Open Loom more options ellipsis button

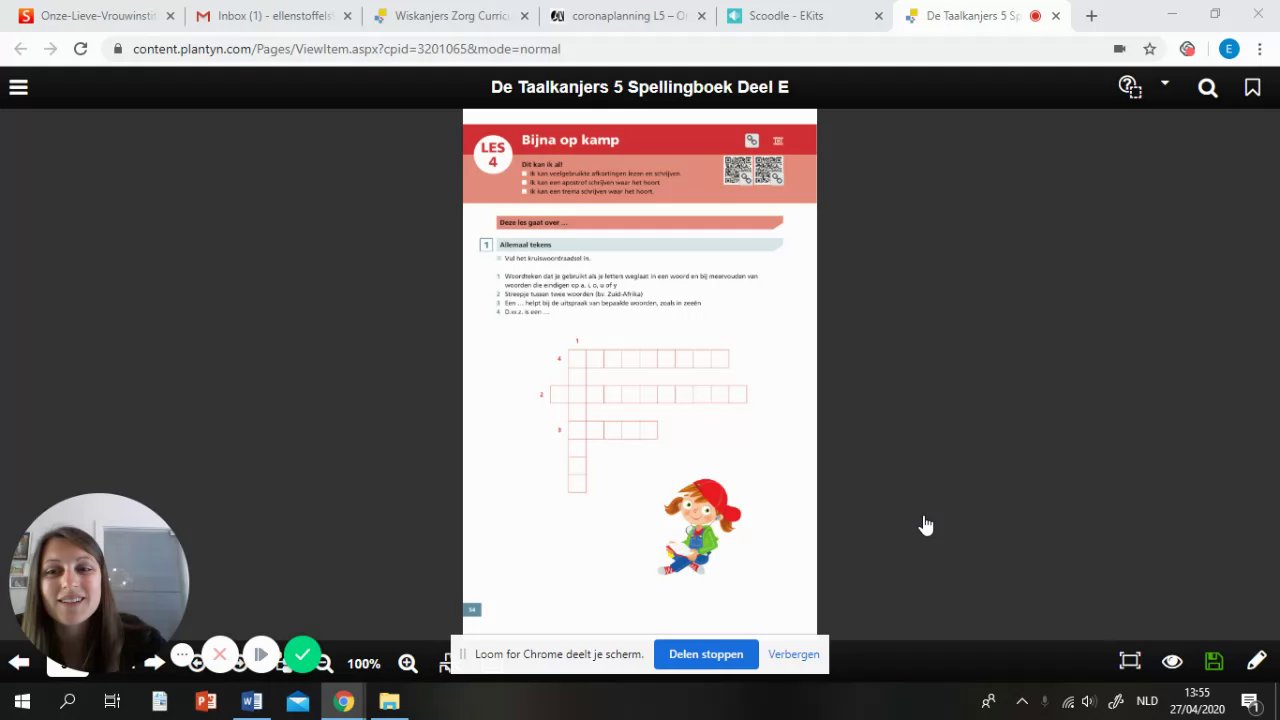(182, 655)
